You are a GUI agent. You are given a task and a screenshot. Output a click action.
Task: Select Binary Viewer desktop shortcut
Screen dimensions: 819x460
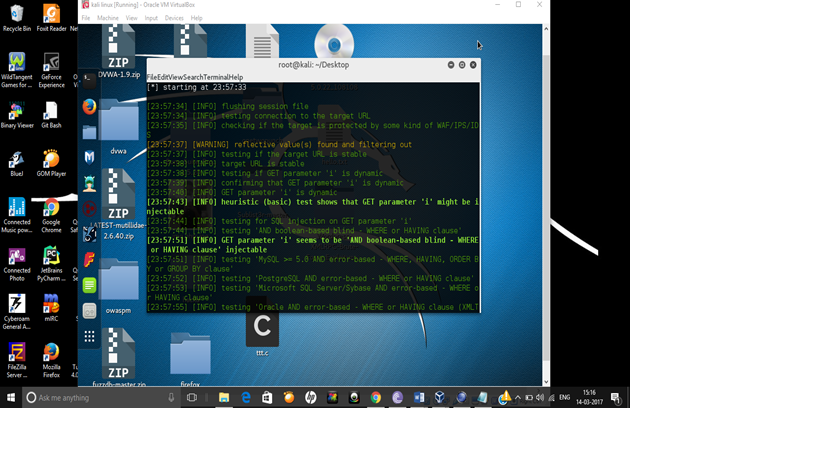pos(17,115)
